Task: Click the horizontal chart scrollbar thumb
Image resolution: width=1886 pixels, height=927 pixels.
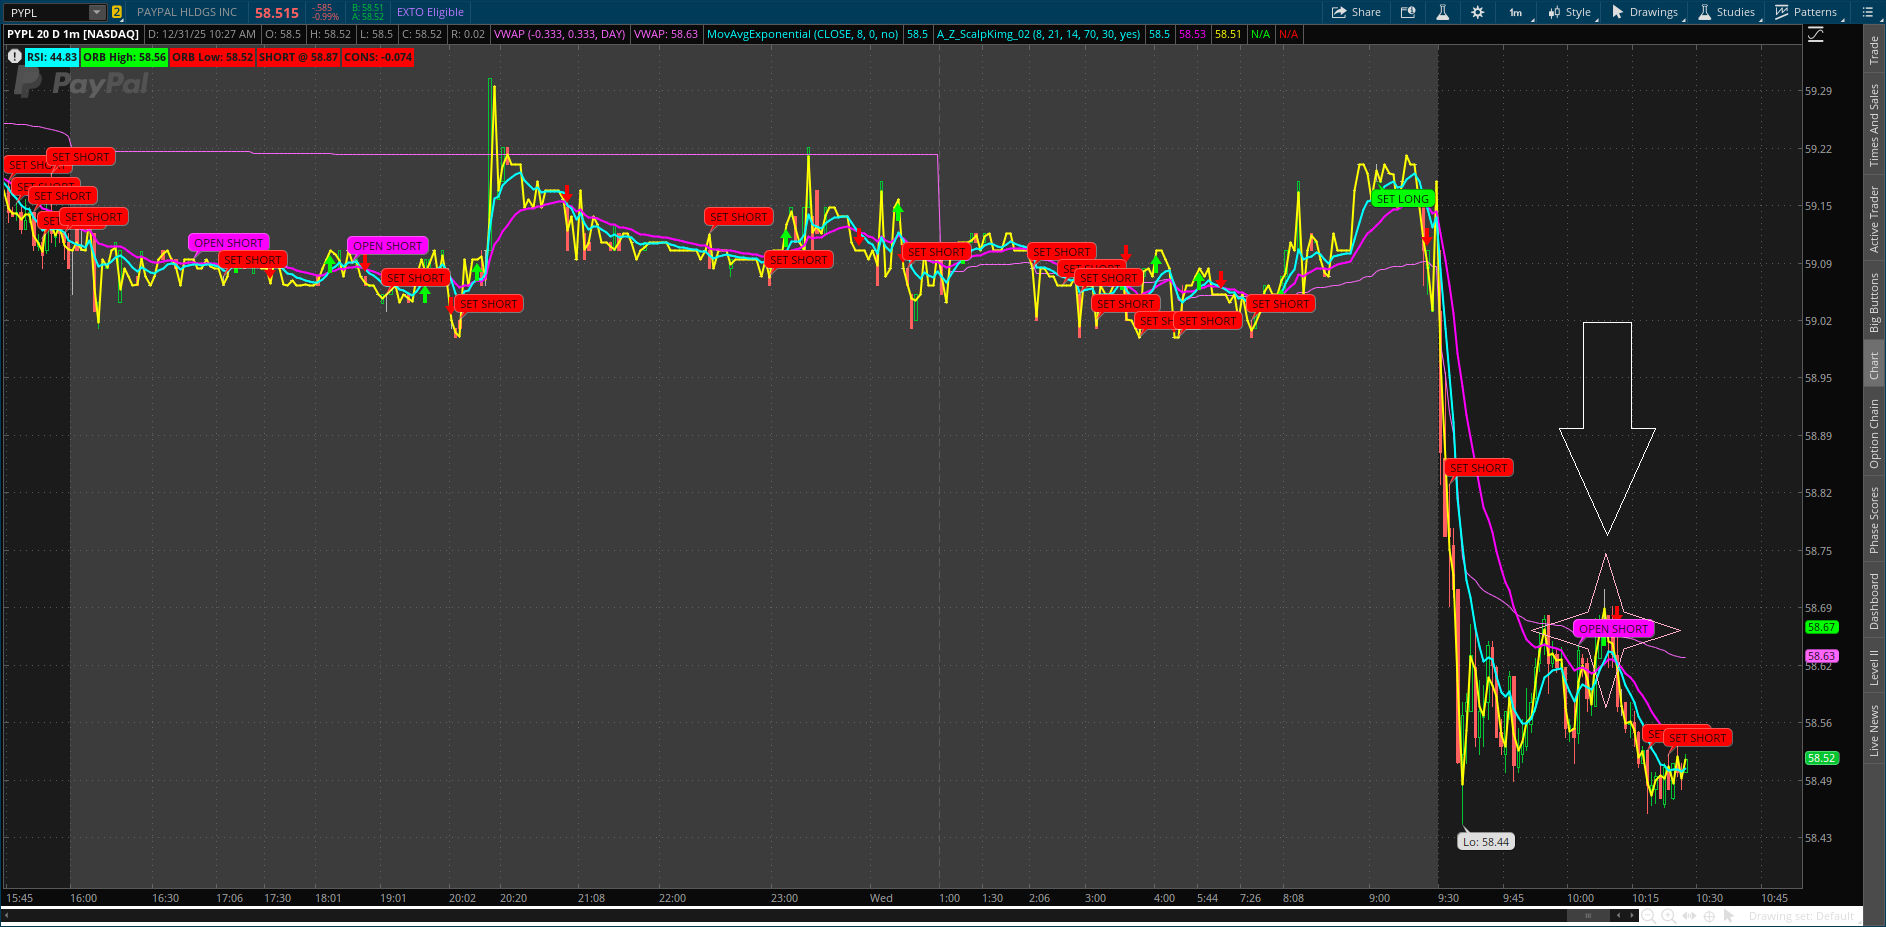Action: click(1588, 915)
